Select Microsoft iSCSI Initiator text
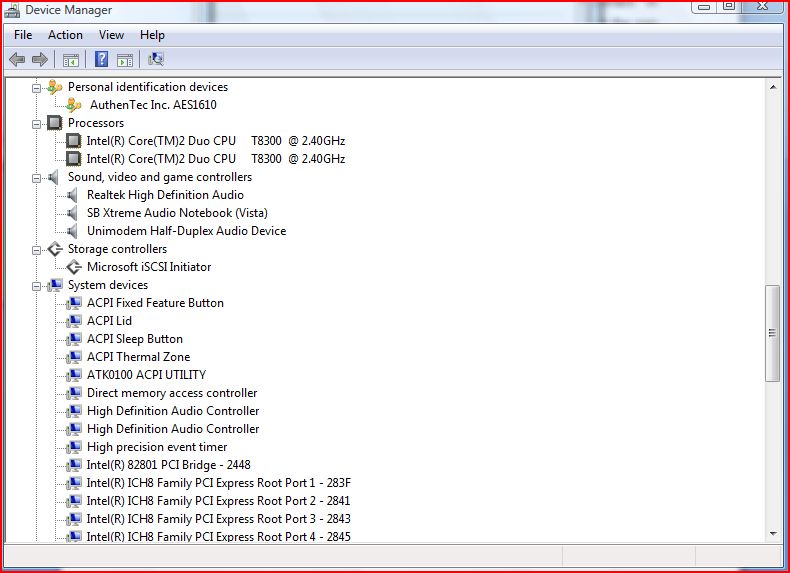Image resolution: width=790 pixels, height=573 pixels. pos(149,267)
